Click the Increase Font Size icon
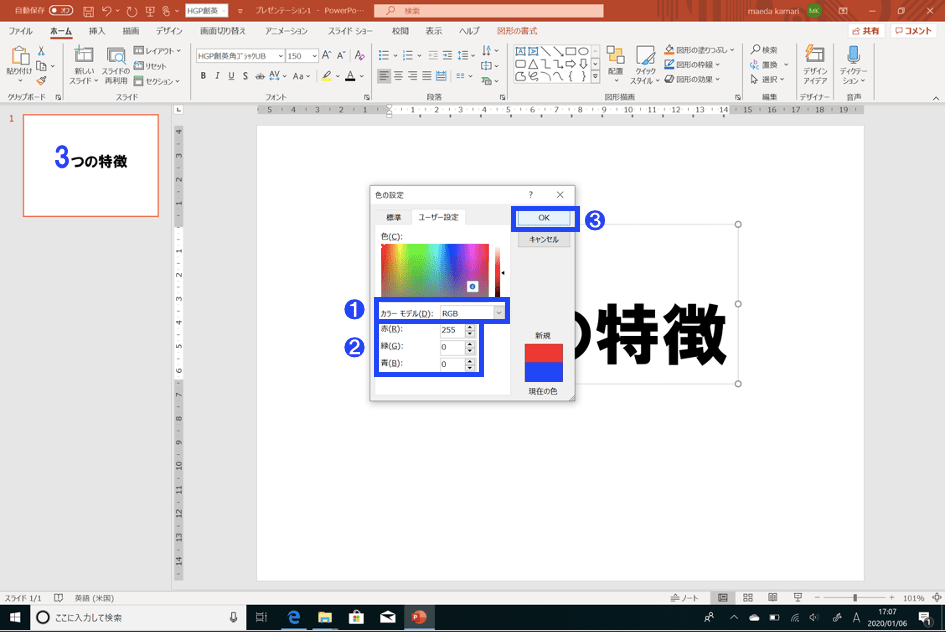Image resolution: width=946 pixels, height=632 pixels. [x=326, y=55]
